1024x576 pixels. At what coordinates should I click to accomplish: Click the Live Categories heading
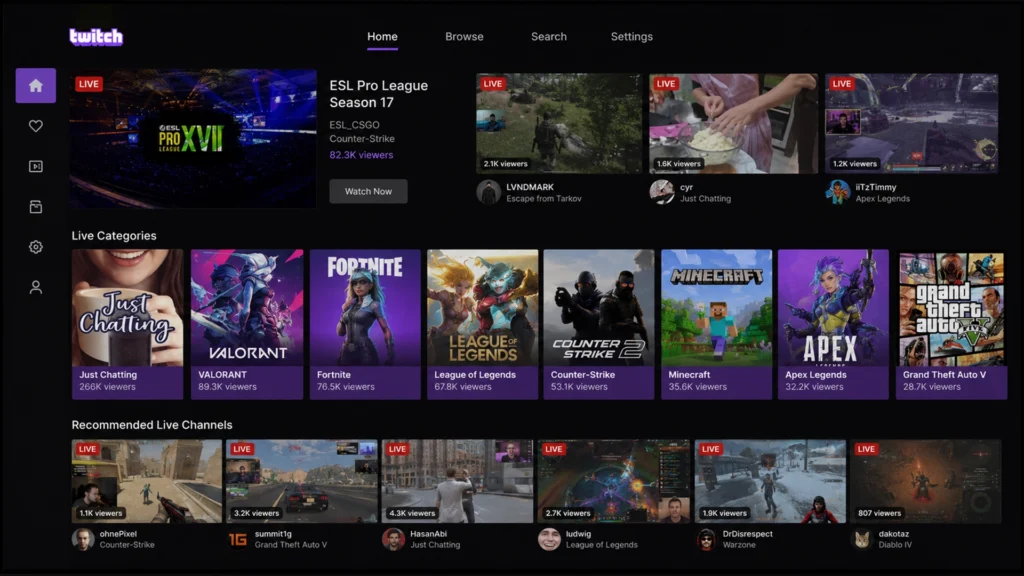click(114, 236)
